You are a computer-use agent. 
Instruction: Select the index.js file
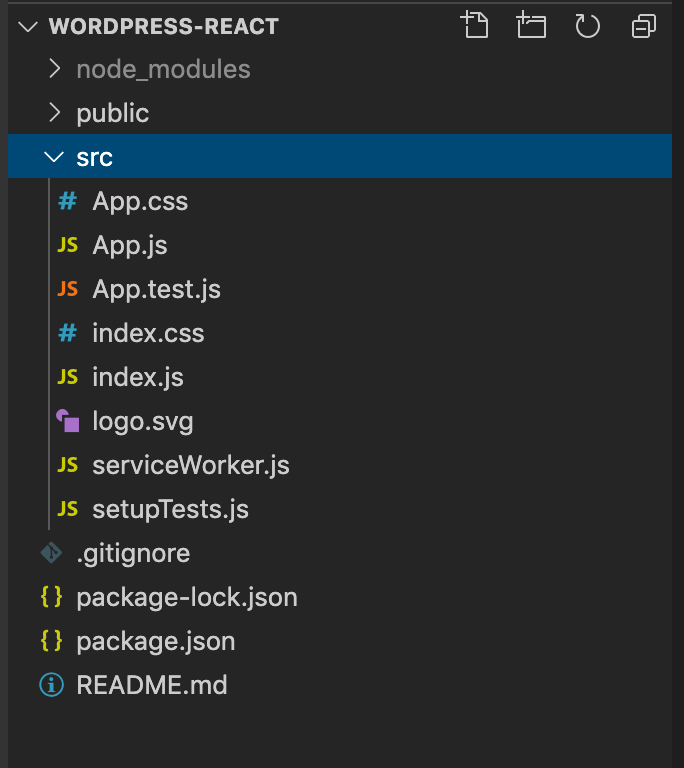[138, 377]
